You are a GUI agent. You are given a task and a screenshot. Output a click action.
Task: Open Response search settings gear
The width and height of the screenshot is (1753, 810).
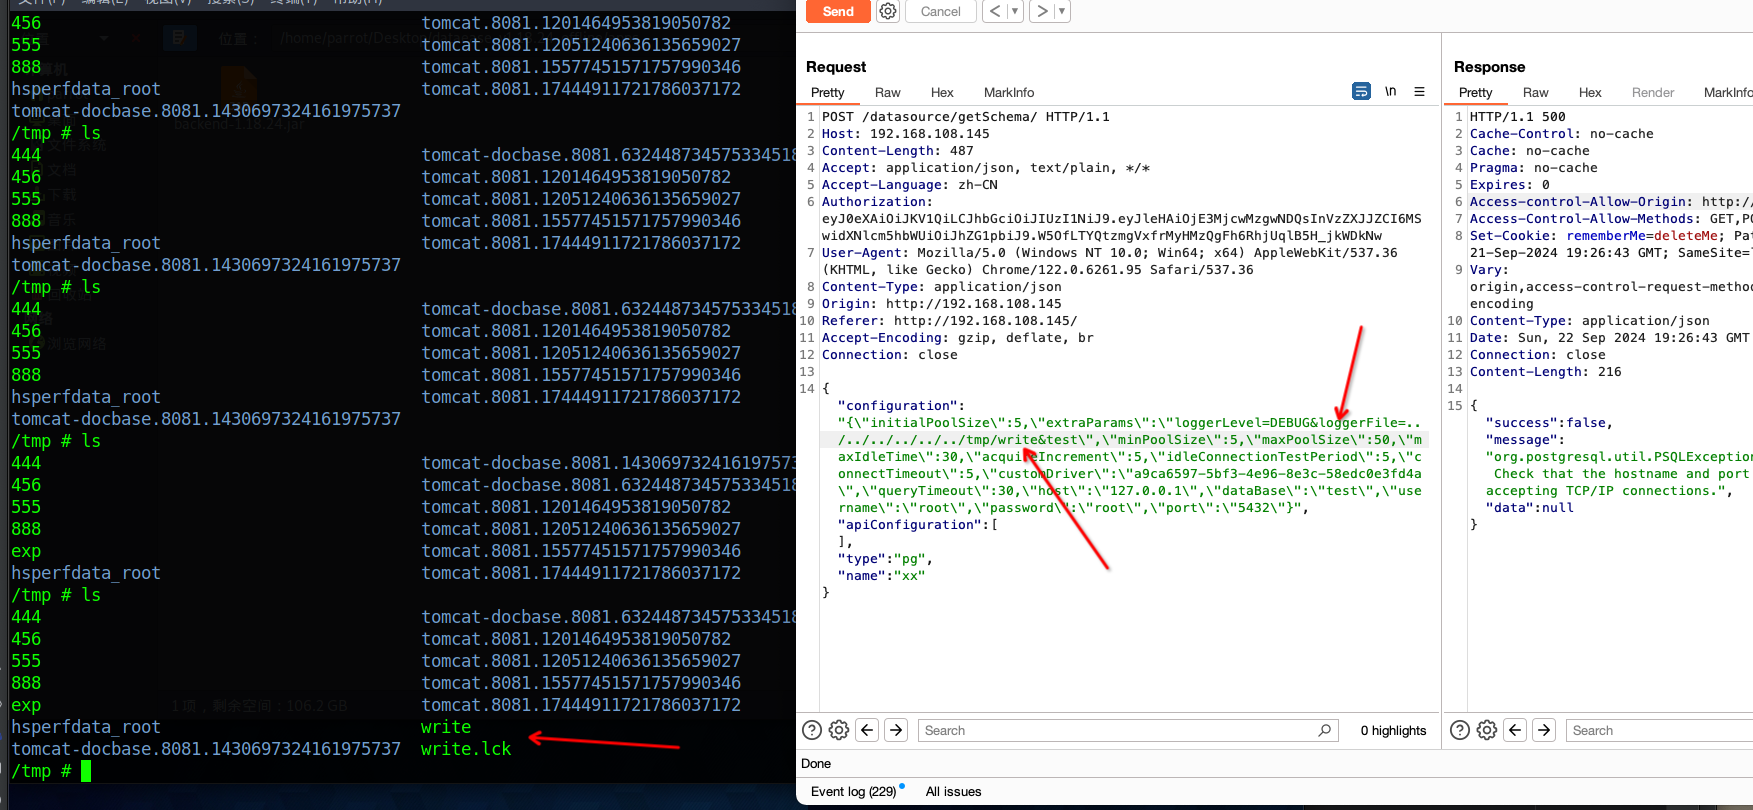[x=1487, y=730]
